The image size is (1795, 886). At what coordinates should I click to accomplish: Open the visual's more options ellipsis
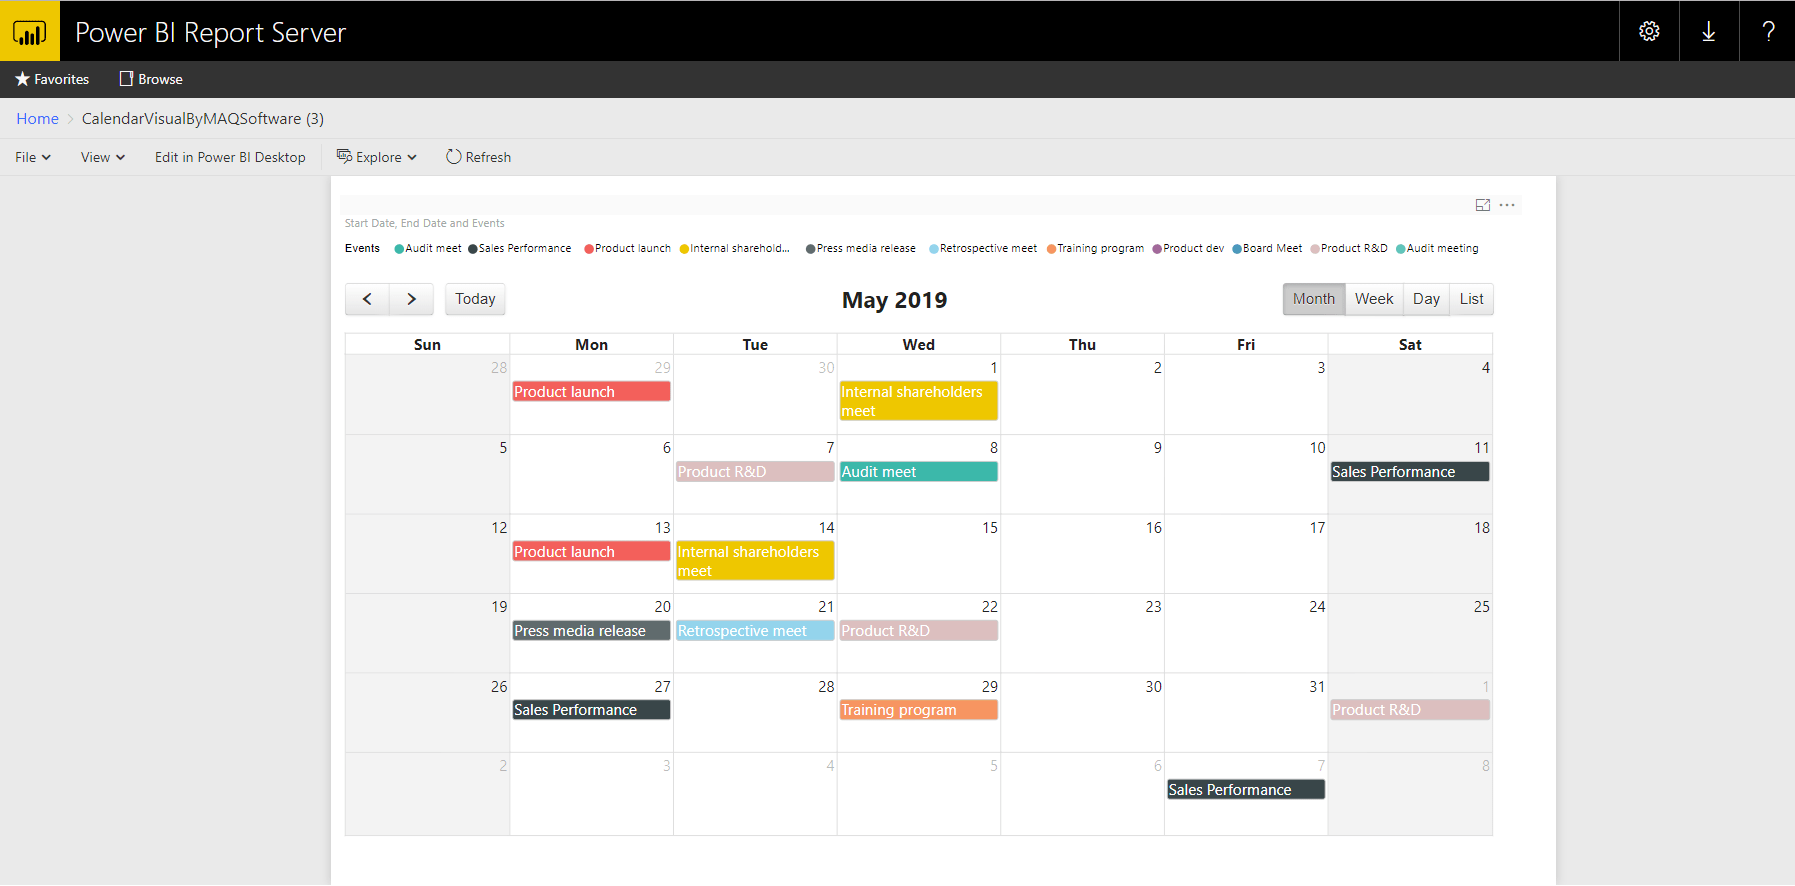coord(1507,205)
